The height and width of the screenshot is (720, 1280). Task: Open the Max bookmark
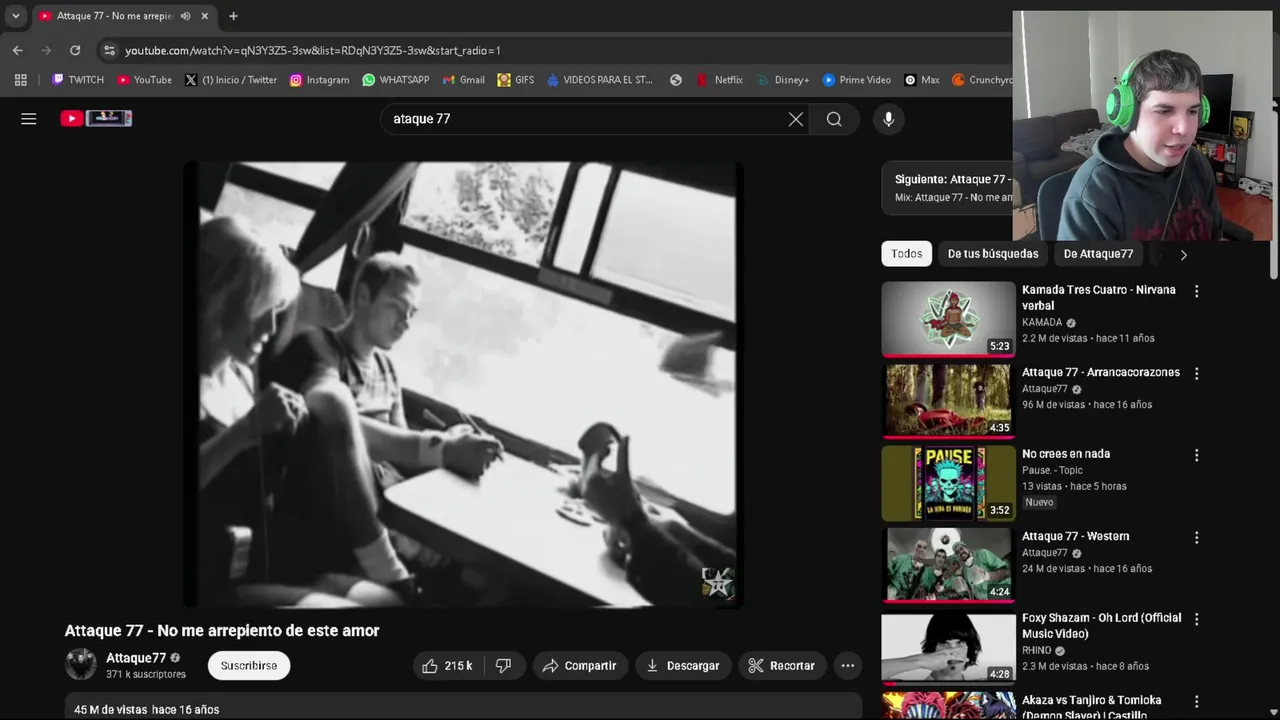click(922, 80)
